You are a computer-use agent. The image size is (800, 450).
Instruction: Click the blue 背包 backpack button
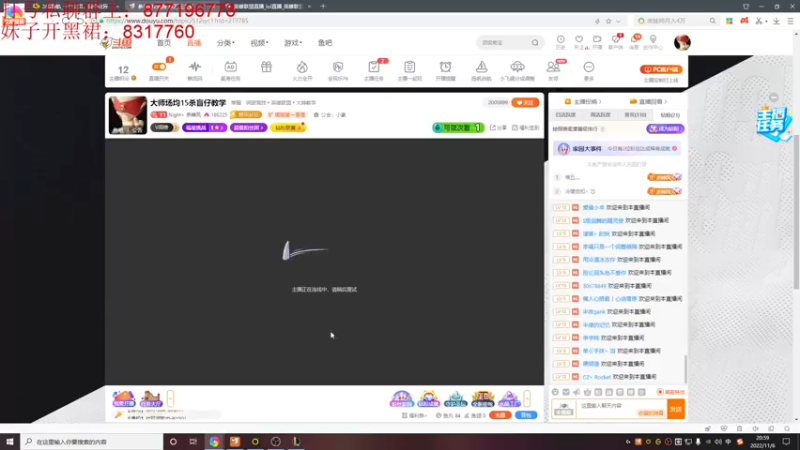coord(526,415)
